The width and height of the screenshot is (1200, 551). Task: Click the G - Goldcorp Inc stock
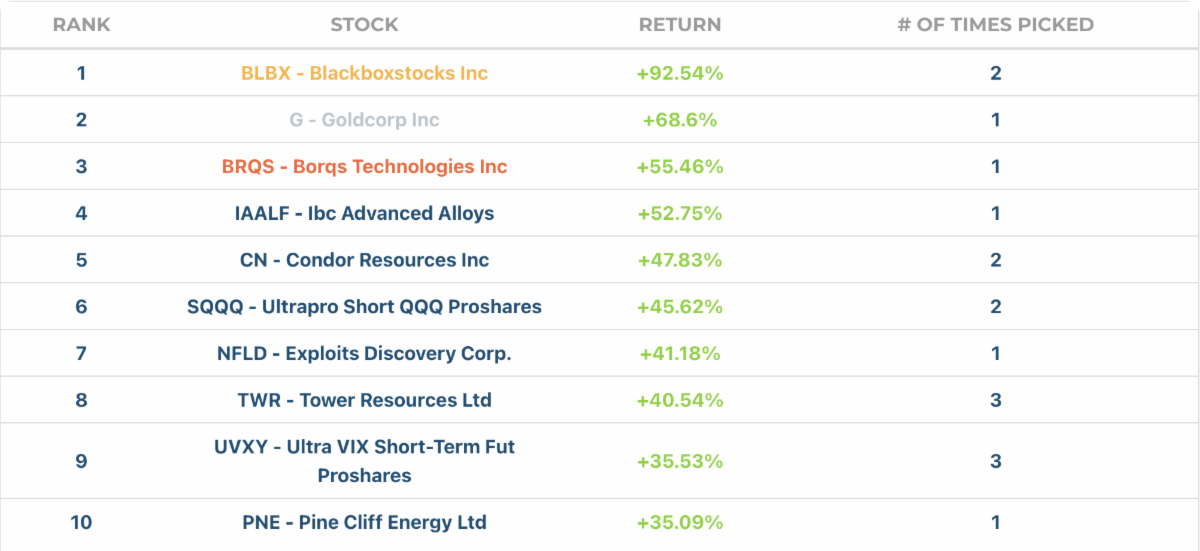(x=364, y=120)
